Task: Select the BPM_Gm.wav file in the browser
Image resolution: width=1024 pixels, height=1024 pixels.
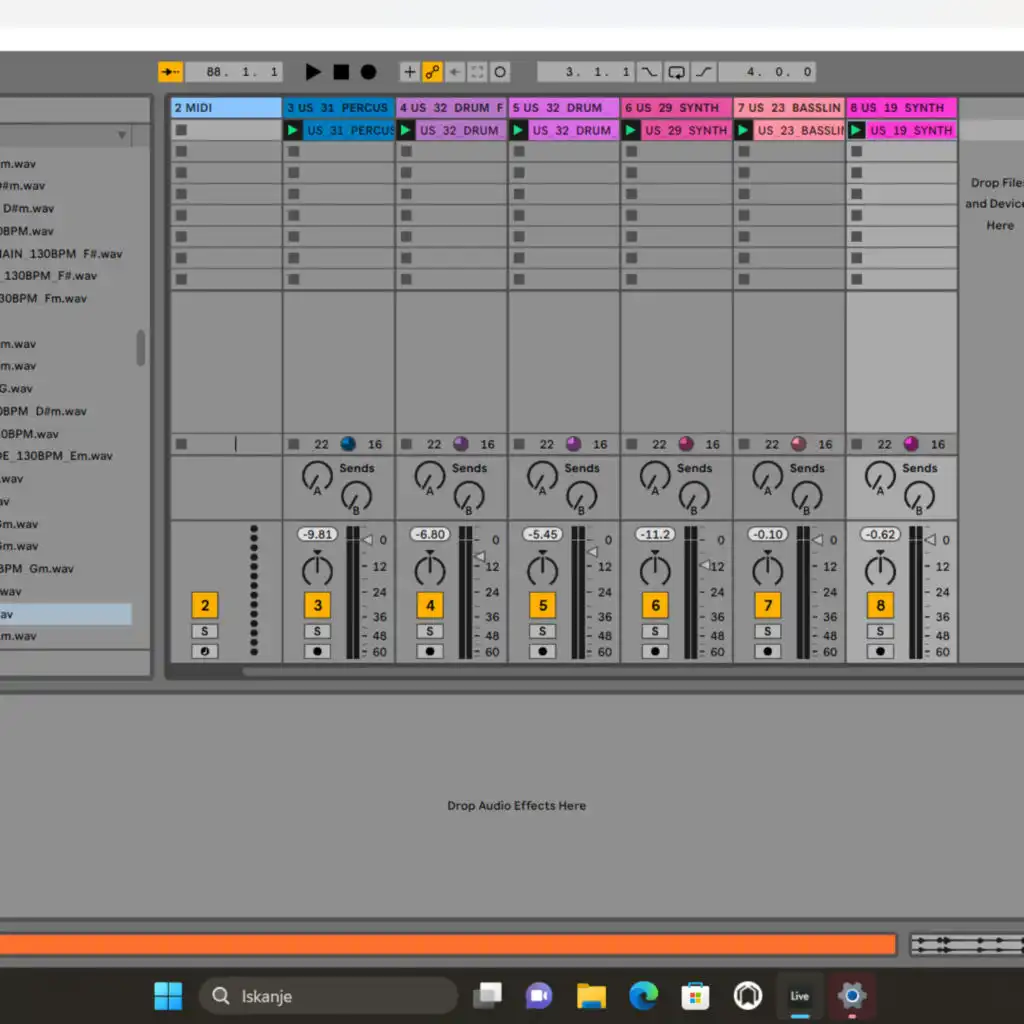Action: [37, 569]
